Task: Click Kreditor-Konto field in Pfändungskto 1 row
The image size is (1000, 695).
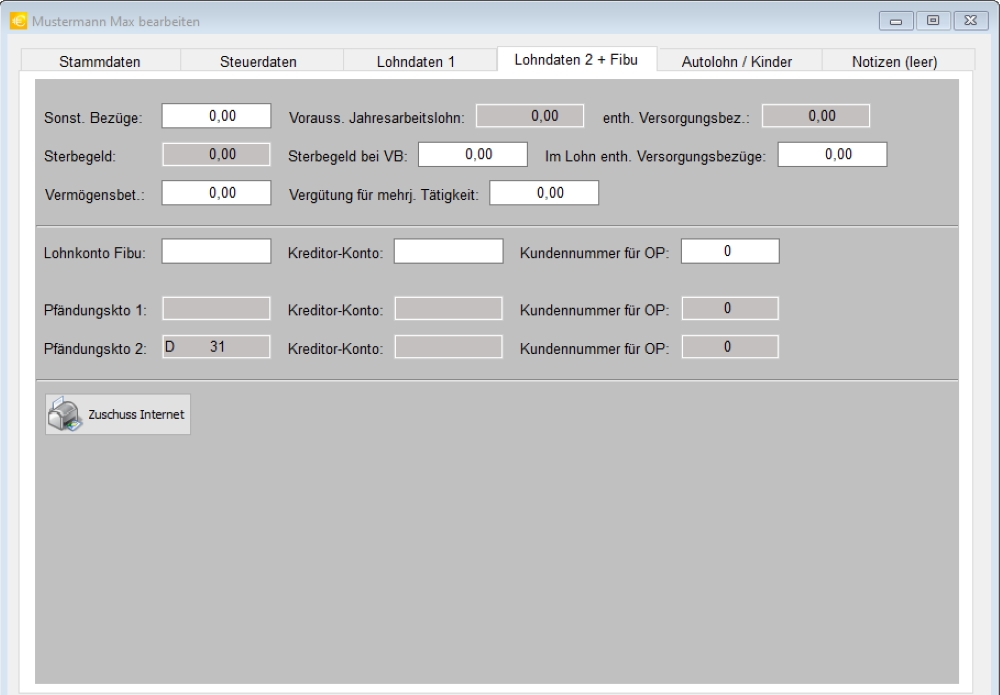Action: pyautogui.click(x=448, y=309)
